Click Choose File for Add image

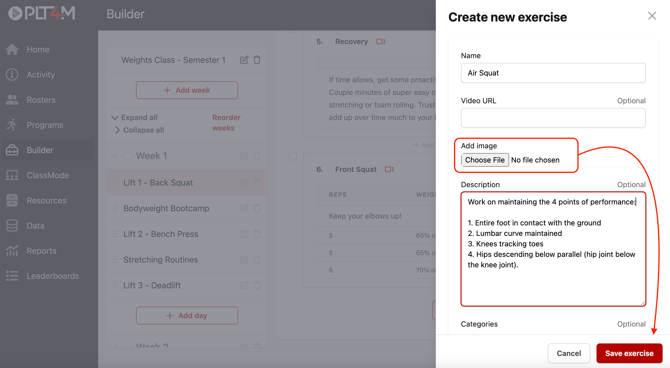[485, 160]
